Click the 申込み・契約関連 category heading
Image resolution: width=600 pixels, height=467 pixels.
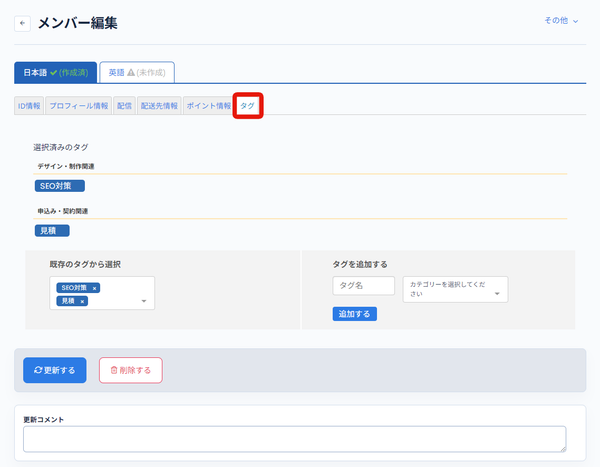click(x=63, y=211)
